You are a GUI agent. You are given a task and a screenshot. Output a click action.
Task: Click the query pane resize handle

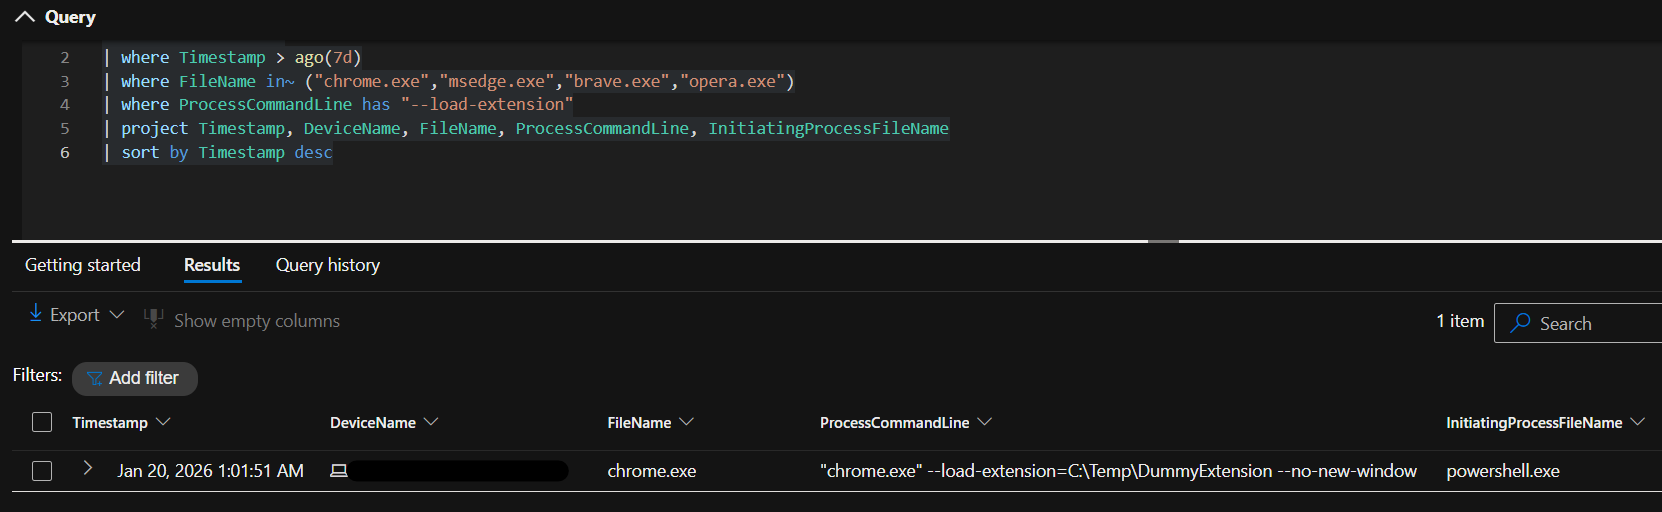(x=1163, y=241)
